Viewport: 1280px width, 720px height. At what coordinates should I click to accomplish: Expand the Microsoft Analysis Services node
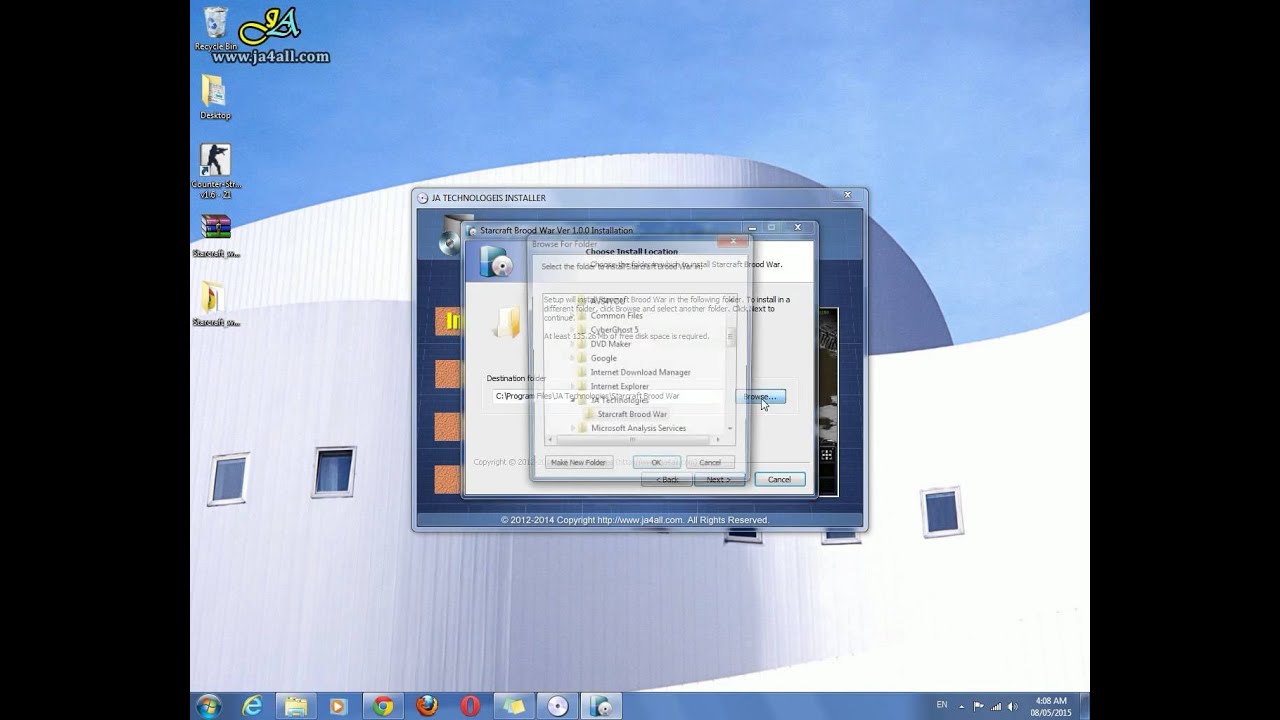(x=572, y=428)
